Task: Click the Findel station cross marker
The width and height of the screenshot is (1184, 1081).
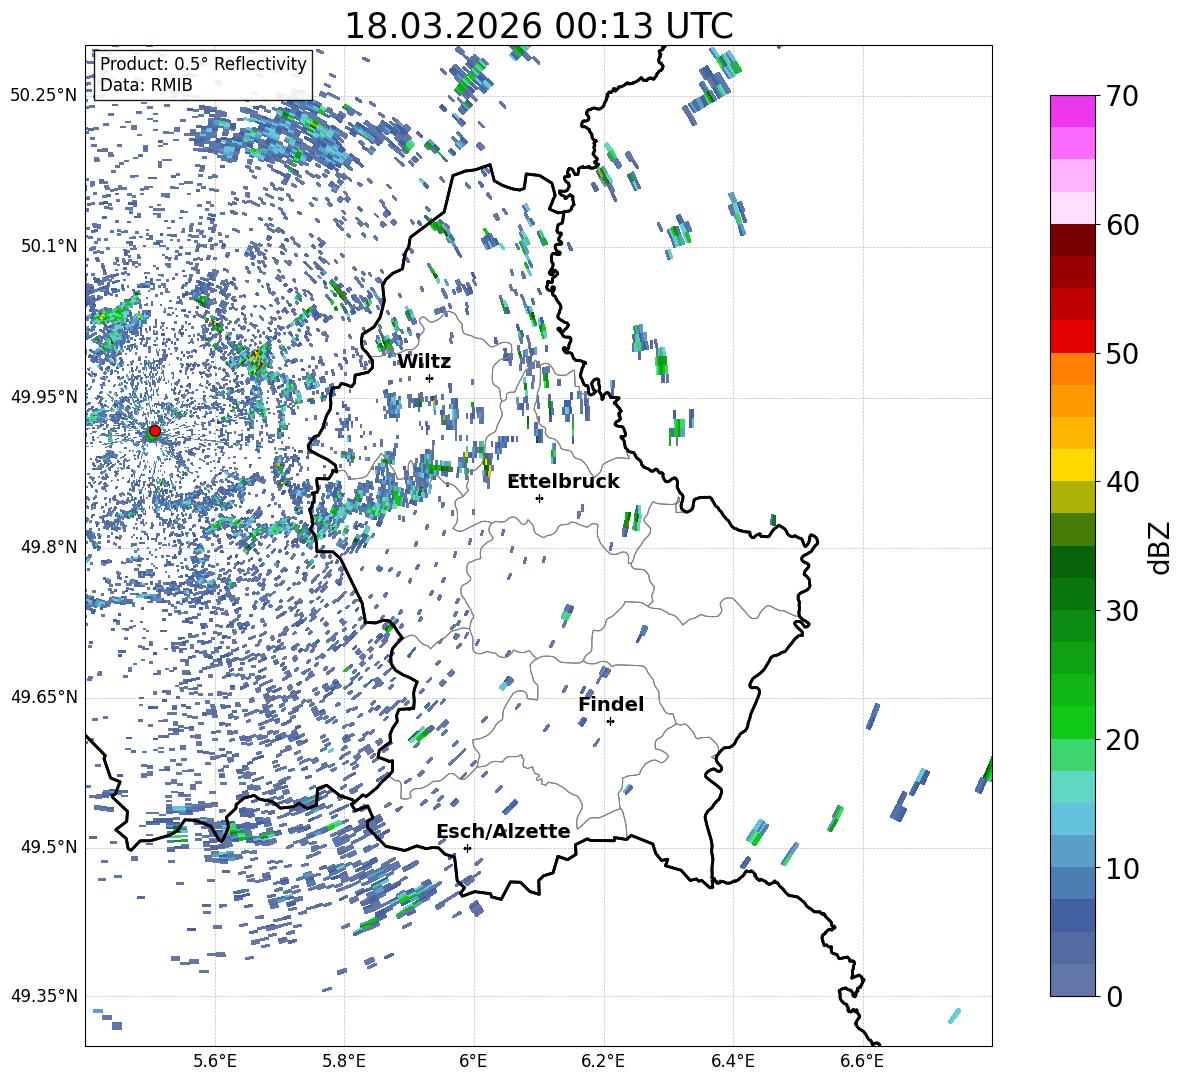Action: coord(610,721)
